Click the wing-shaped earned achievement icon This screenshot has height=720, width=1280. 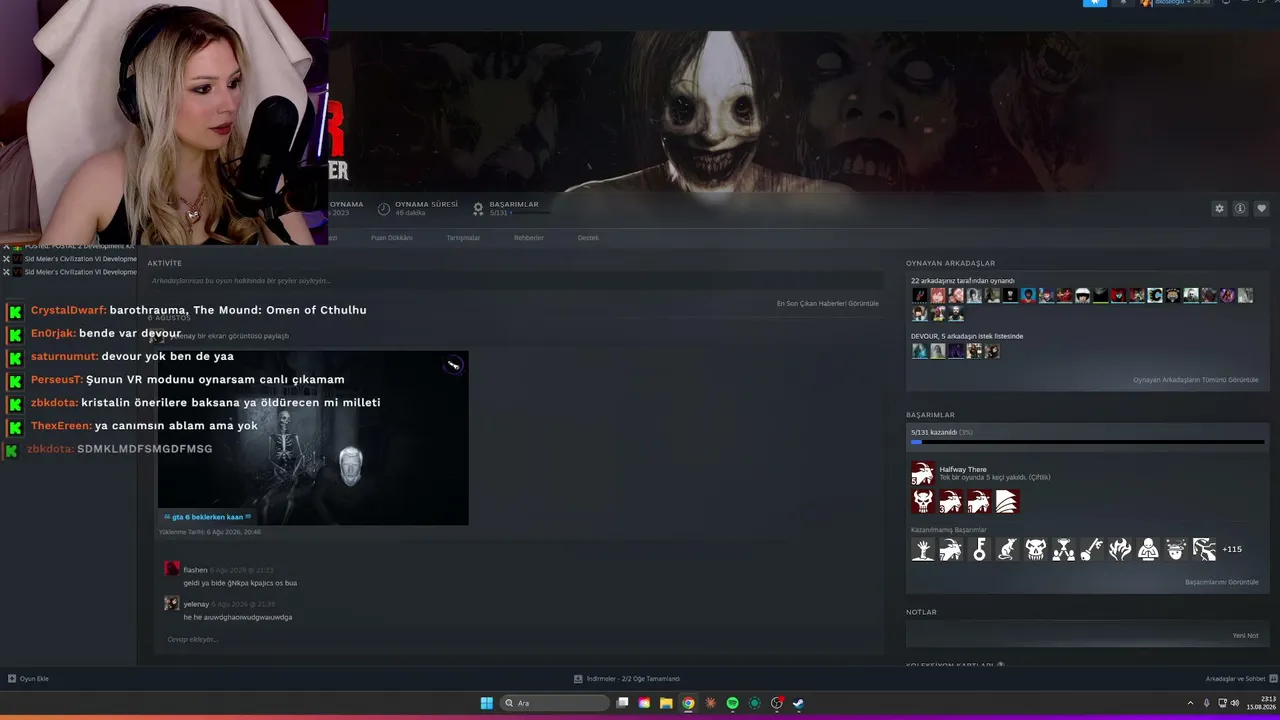pyautogui.click(x=1006, y=502)
